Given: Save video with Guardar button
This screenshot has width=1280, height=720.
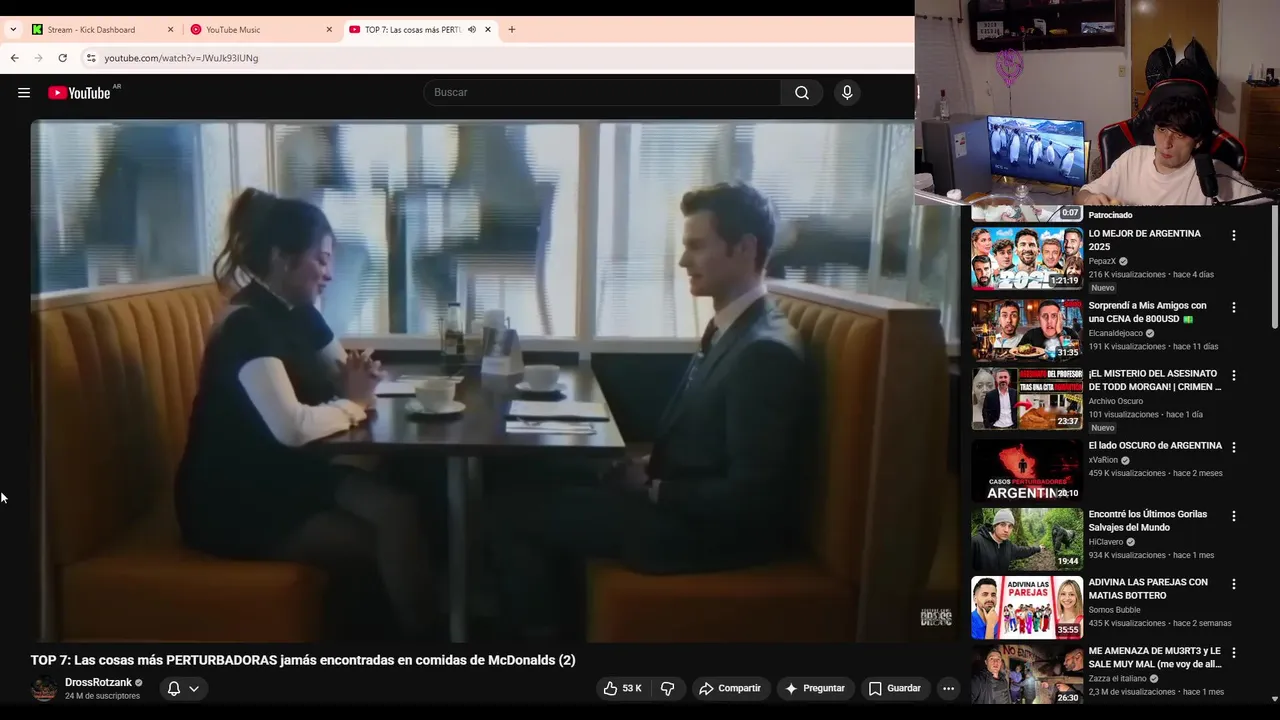Looking at the screenshot, I should (x=894, y=688).
